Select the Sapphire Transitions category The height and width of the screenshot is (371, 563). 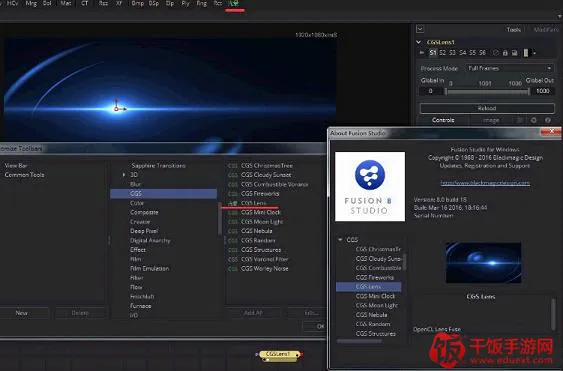pos(158,166)
